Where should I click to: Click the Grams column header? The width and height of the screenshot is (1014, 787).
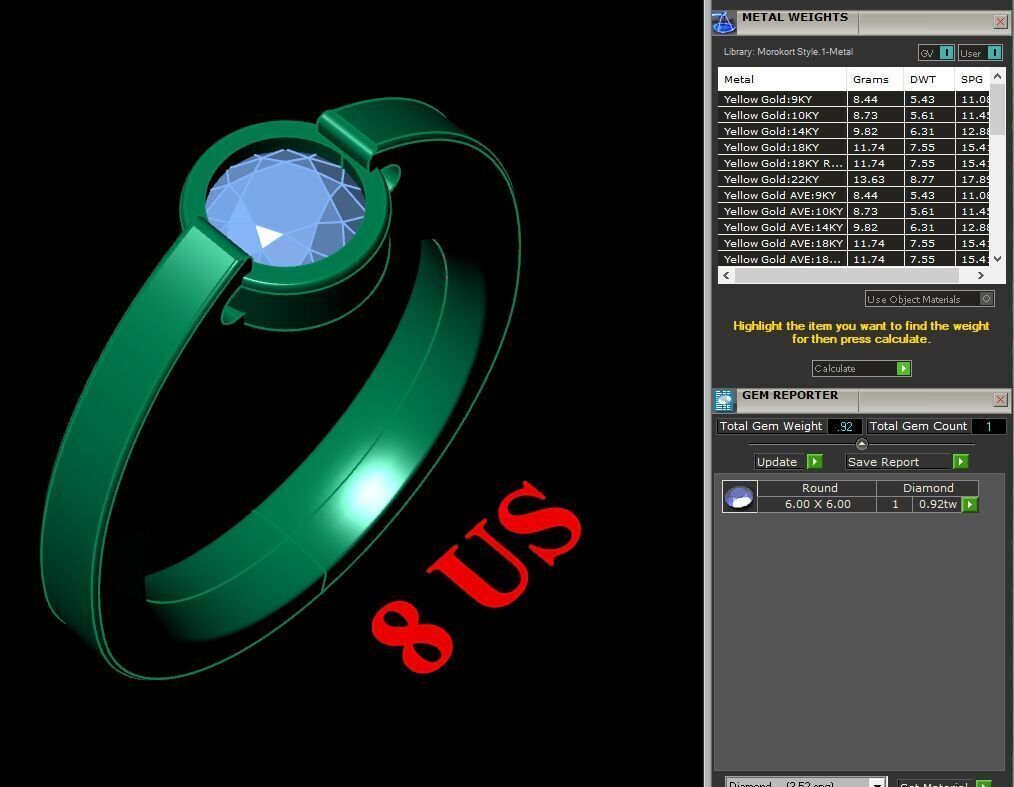pyautogui.click(x=875, y=80)
